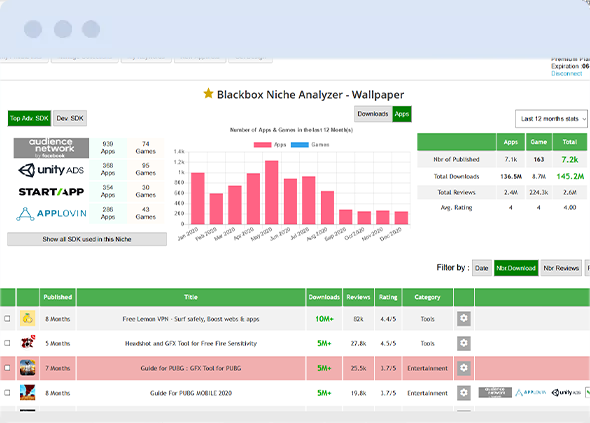The height and width of the screenshot is (423, 590).
Task: Toggle the Games legend color swatch
Action: (x=300, y=145)
